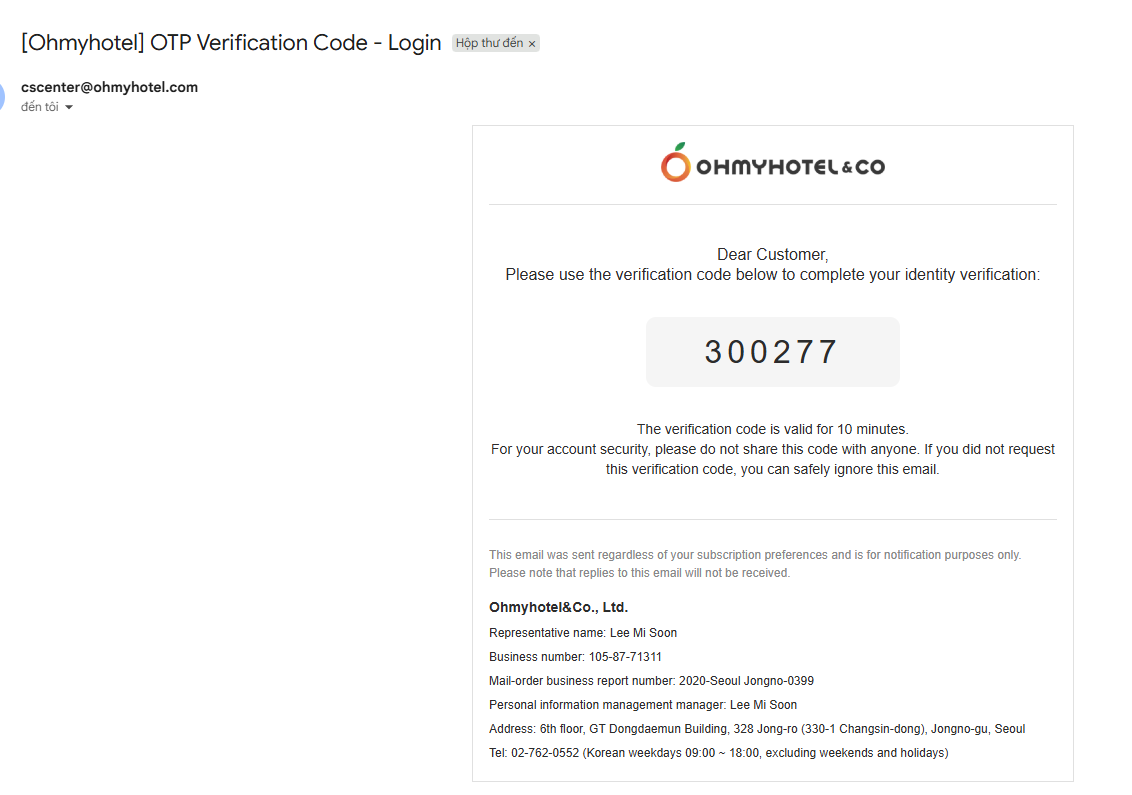Click the OTP Verification Code subject title
1132x795 pixels.
(231, 43)
